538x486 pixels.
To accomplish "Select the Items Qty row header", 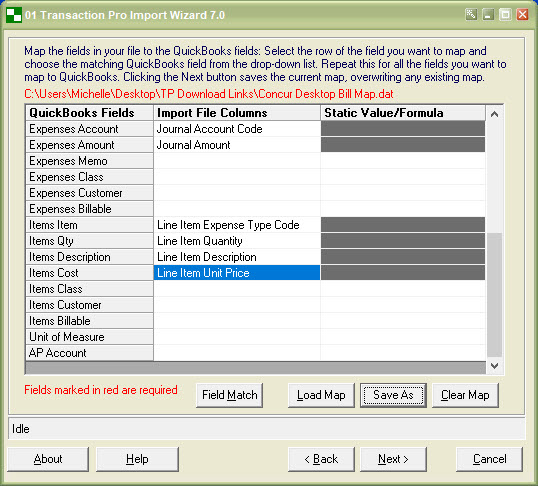I will 89,241.
